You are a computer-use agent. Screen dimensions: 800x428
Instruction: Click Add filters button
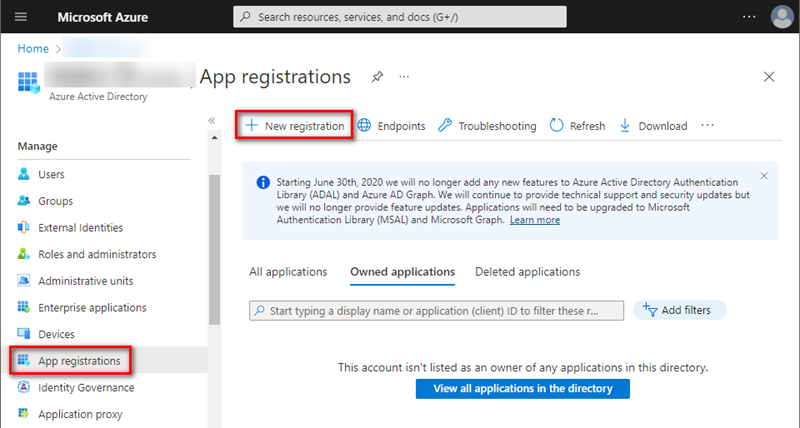pyautogui.click(x=679, y=310)
